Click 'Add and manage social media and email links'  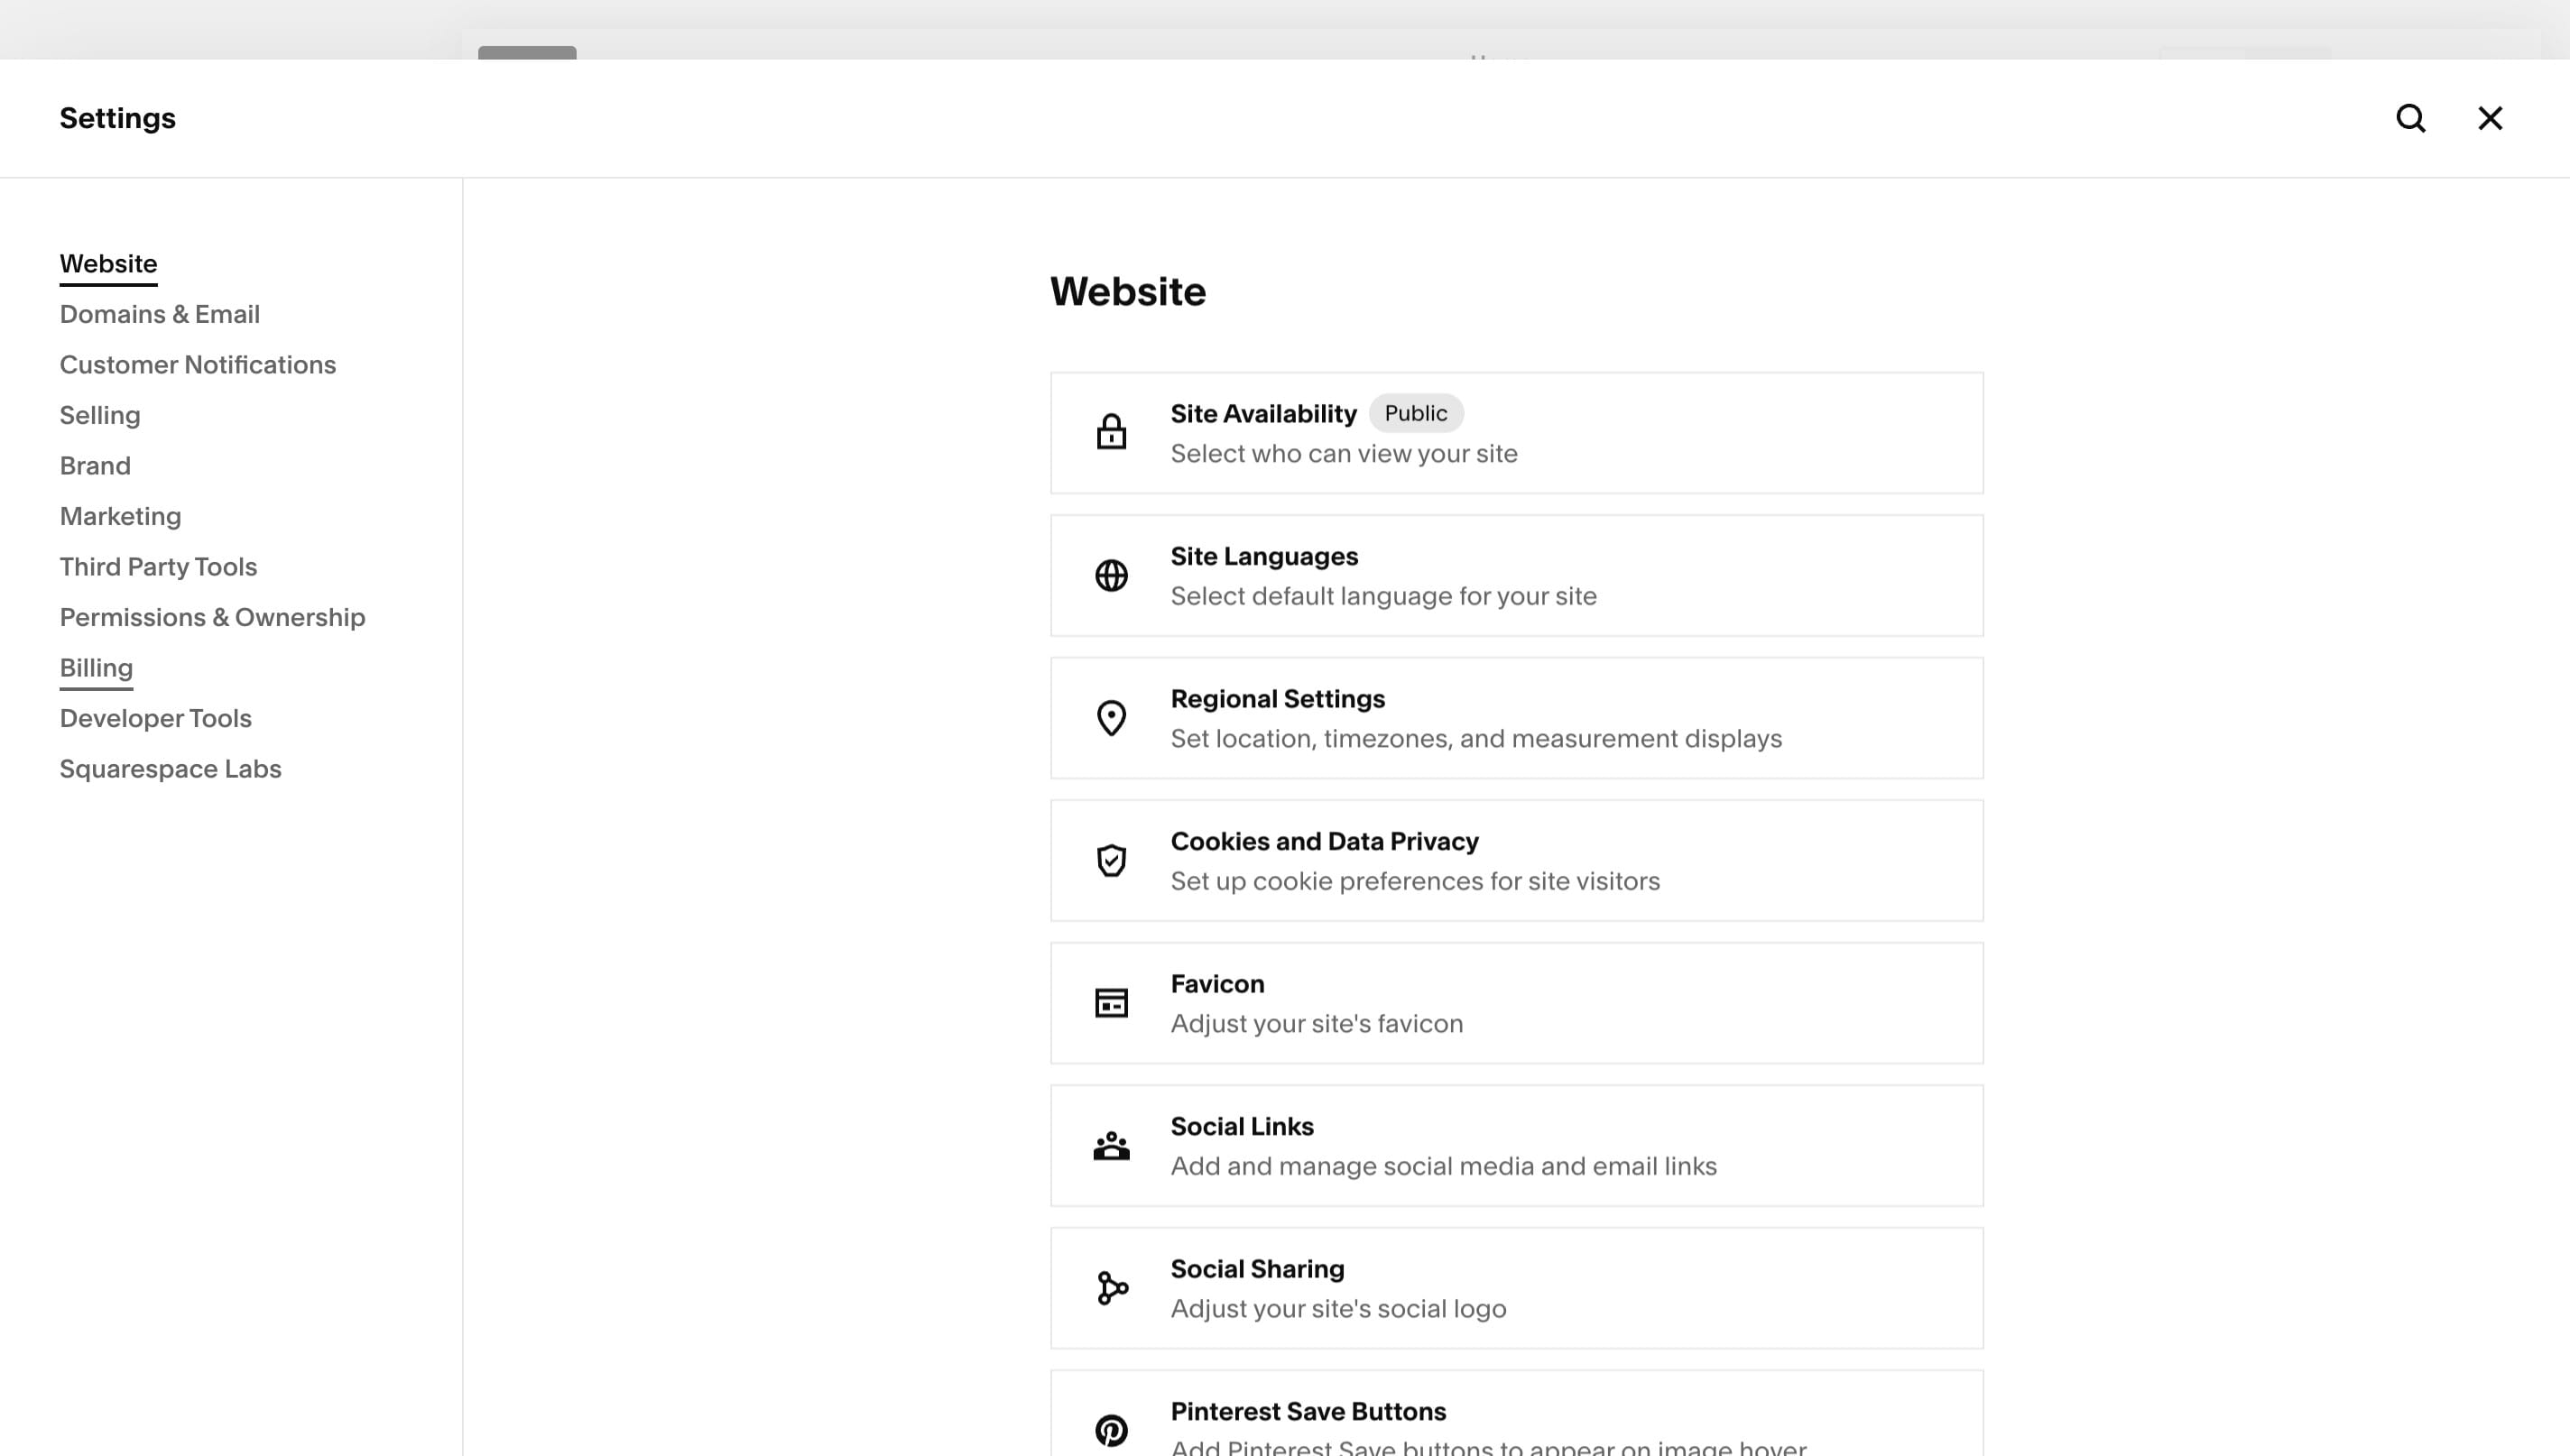pyautogui.click(x=1443, y=1166)
